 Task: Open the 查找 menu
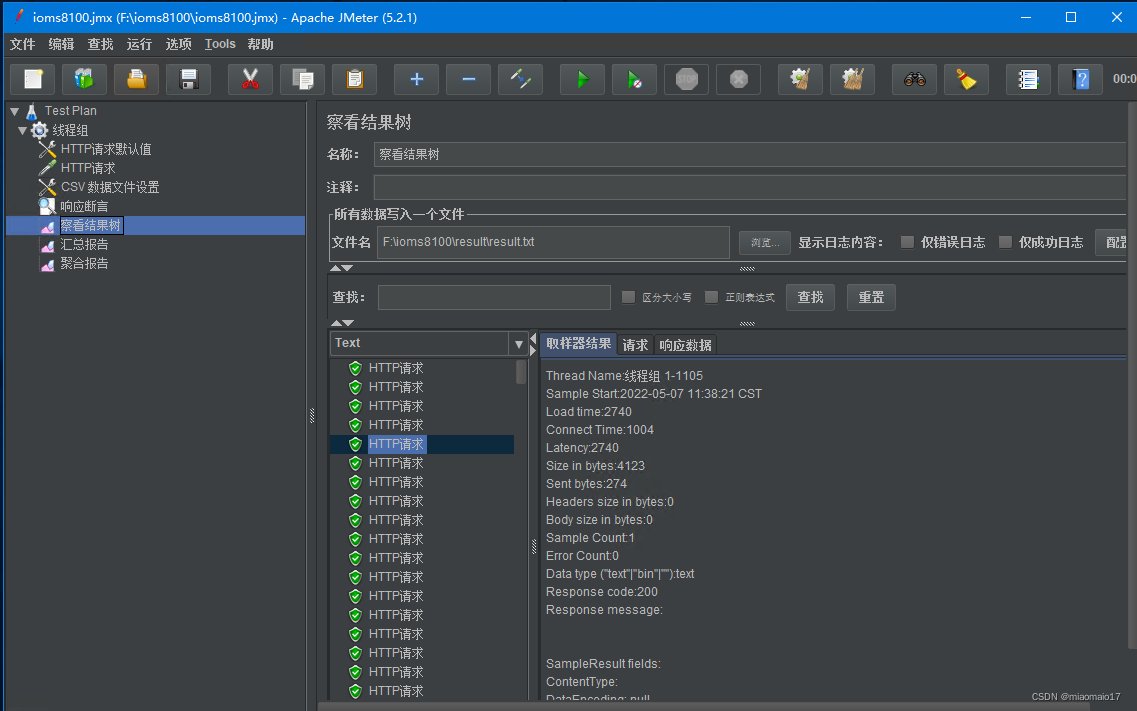100,44
